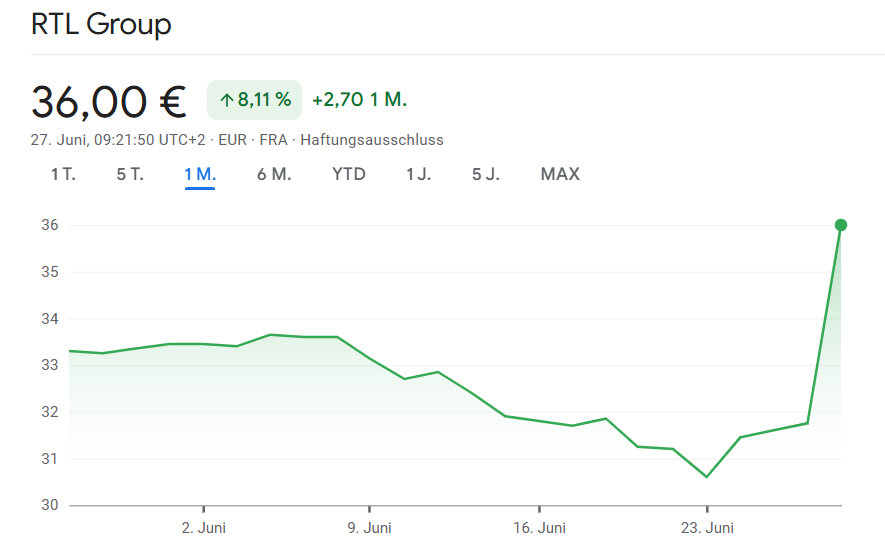Switch chart to 5 J. range
The width and height of the screenshot is (885, 550).
(486, 174)
